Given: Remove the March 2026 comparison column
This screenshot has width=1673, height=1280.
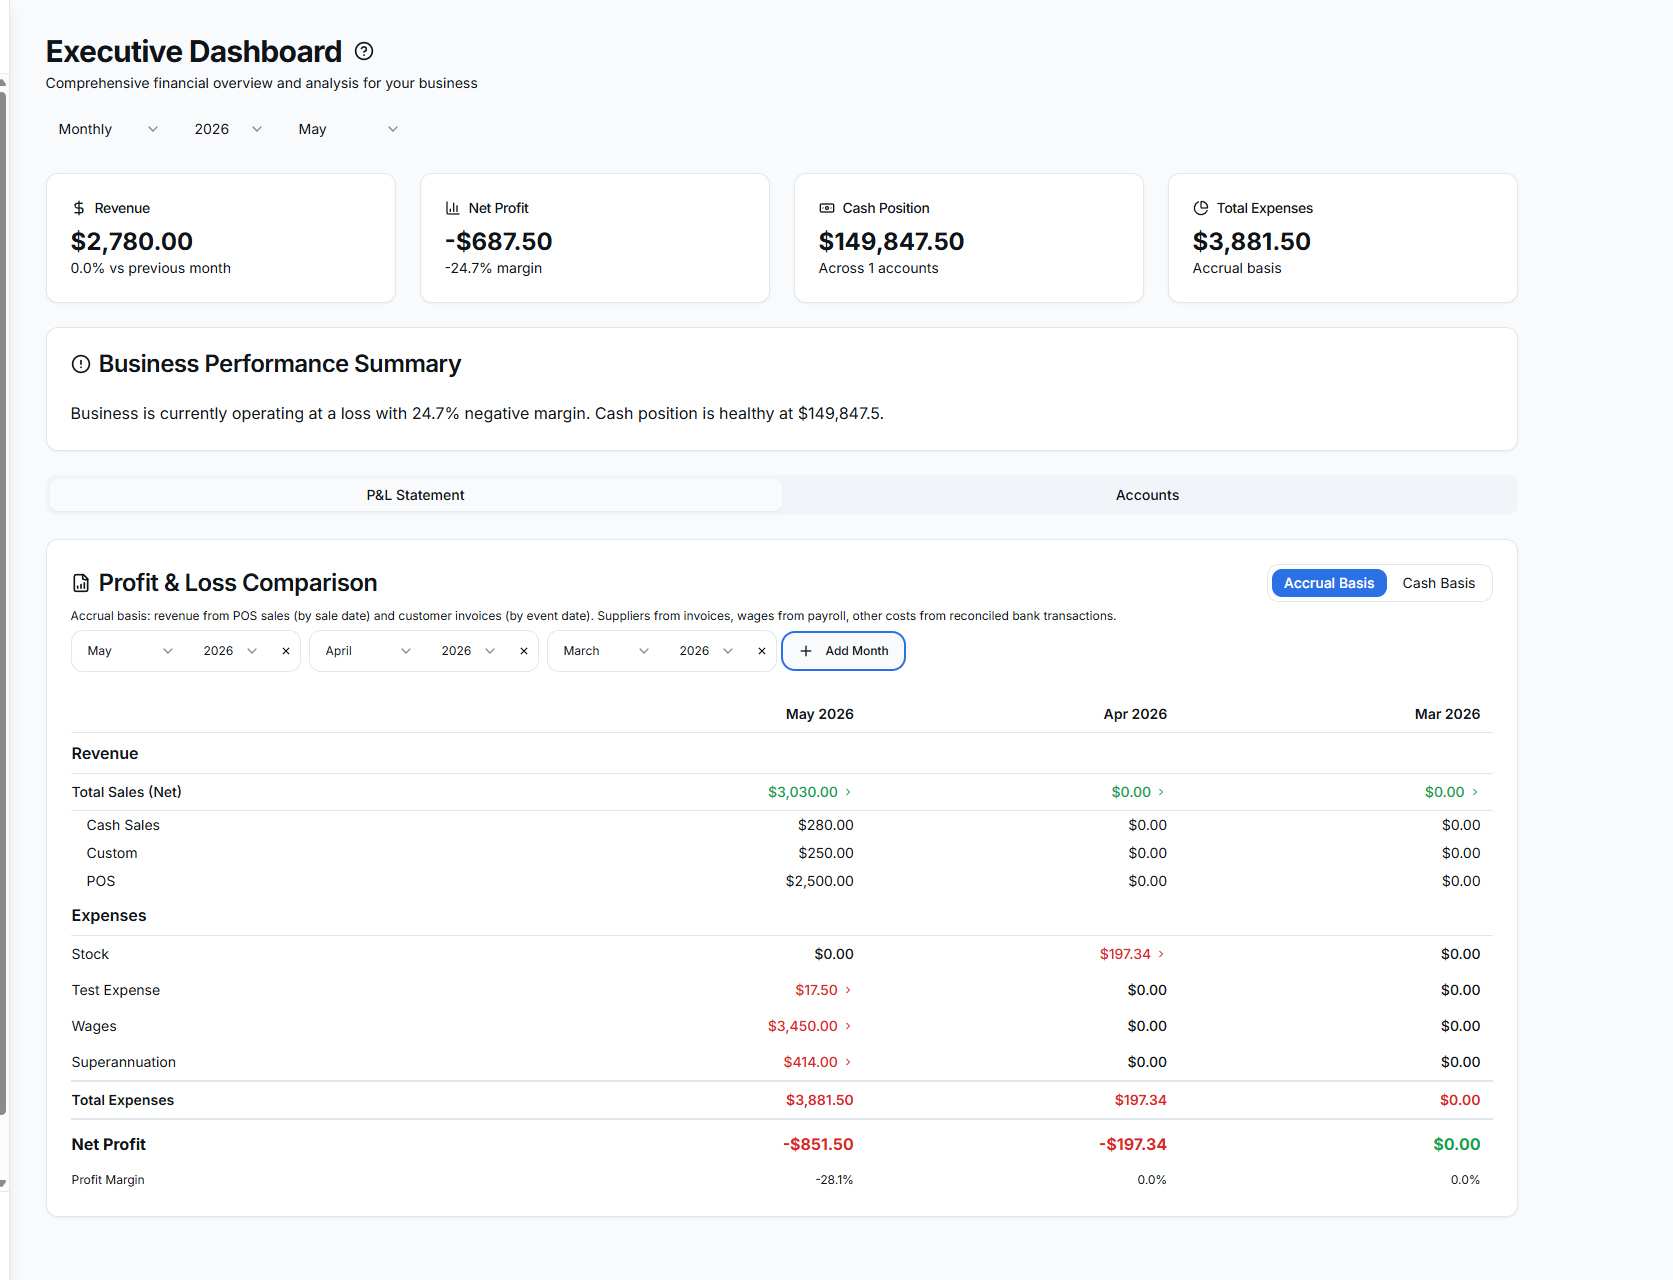Looking at the screenshot, I should click(x=762, y=651).
